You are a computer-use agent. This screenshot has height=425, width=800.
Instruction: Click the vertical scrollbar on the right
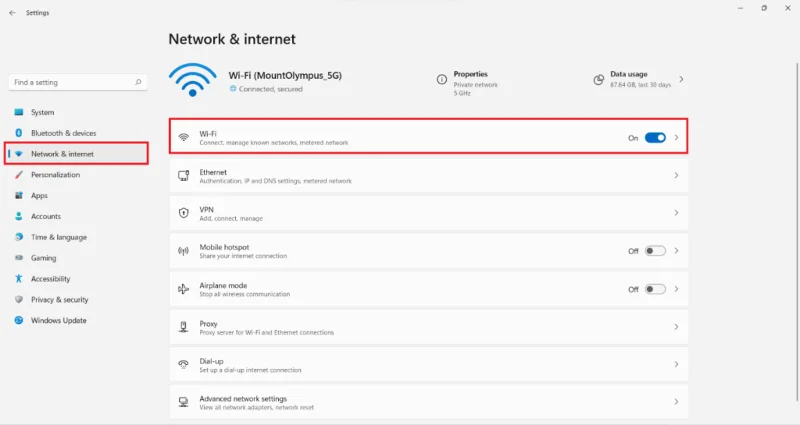coord(797,232)
